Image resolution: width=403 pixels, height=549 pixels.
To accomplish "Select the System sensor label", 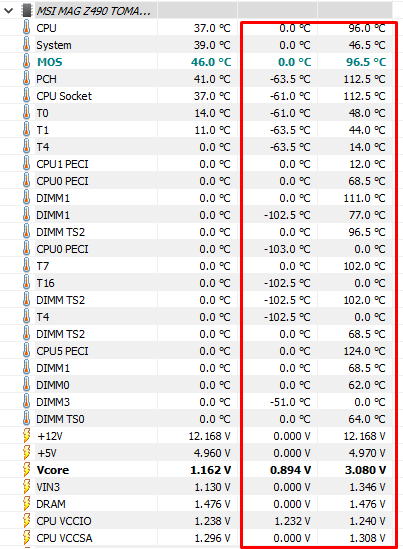I will 54,45.
